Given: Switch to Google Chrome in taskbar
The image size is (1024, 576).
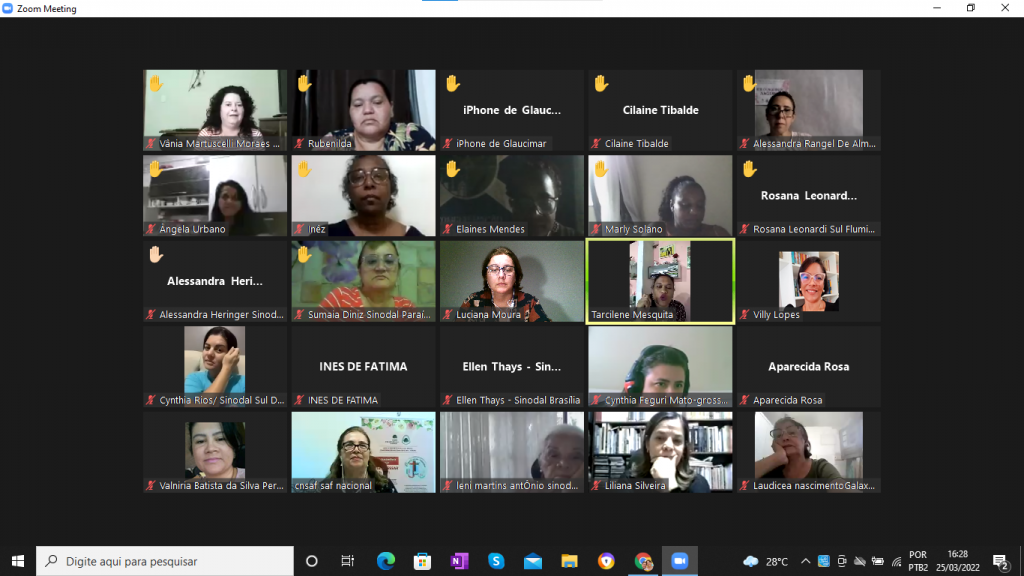Looking at the screenshot, I should pos(643,561).
